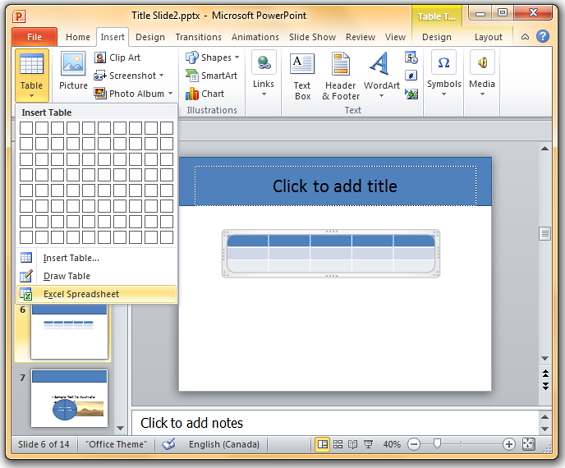Expand the Links group dropdown
The image size is (565, 468).
[x=263, y=74]
